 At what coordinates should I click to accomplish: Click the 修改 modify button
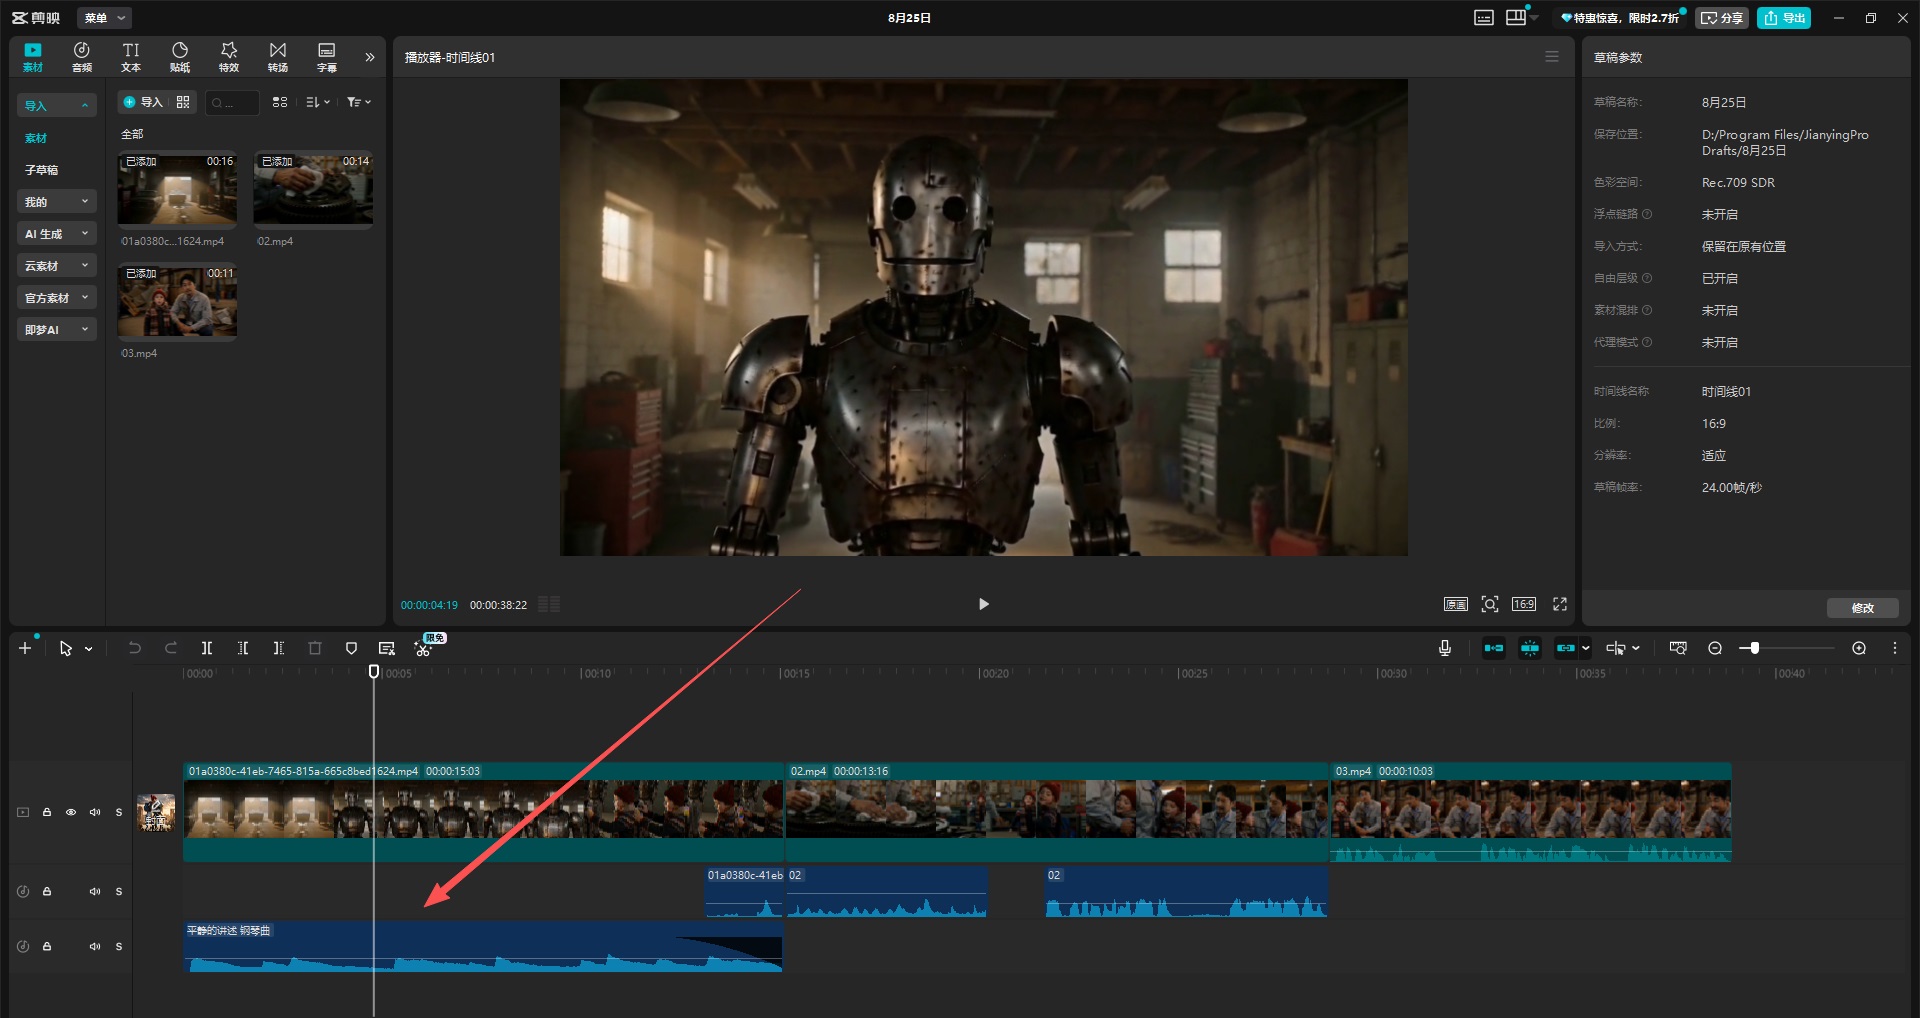(1862, 608)
